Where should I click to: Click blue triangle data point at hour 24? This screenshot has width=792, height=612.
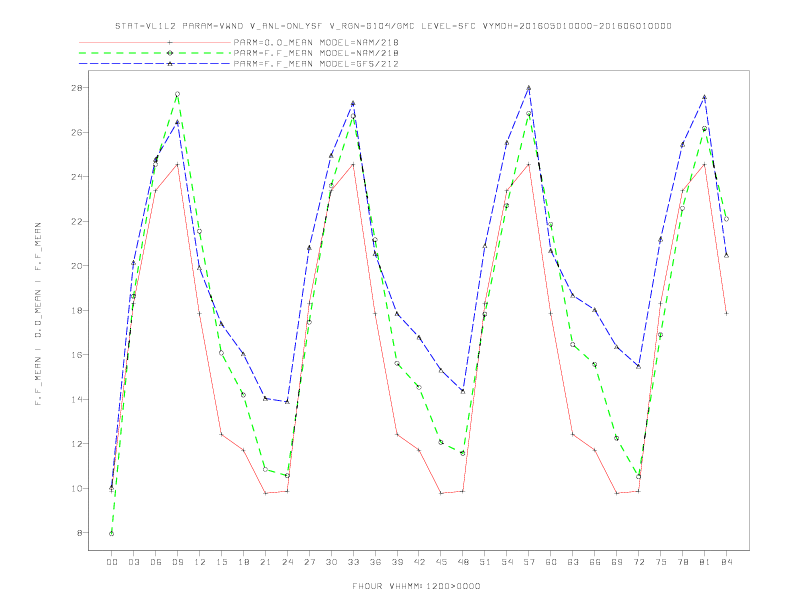[x=287, y=402]
